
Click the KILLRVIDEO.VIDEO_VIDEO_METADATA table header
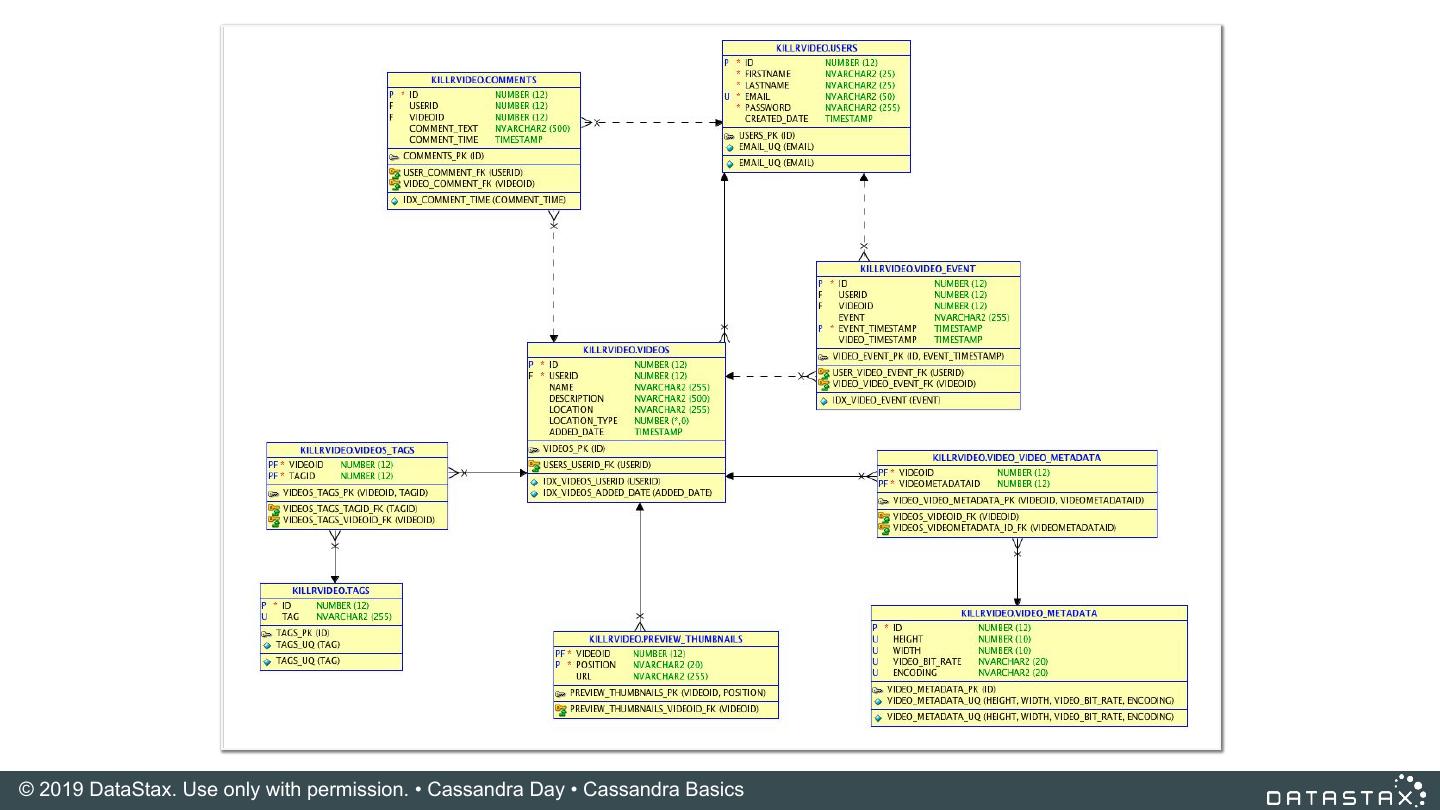click(1016, 458)
